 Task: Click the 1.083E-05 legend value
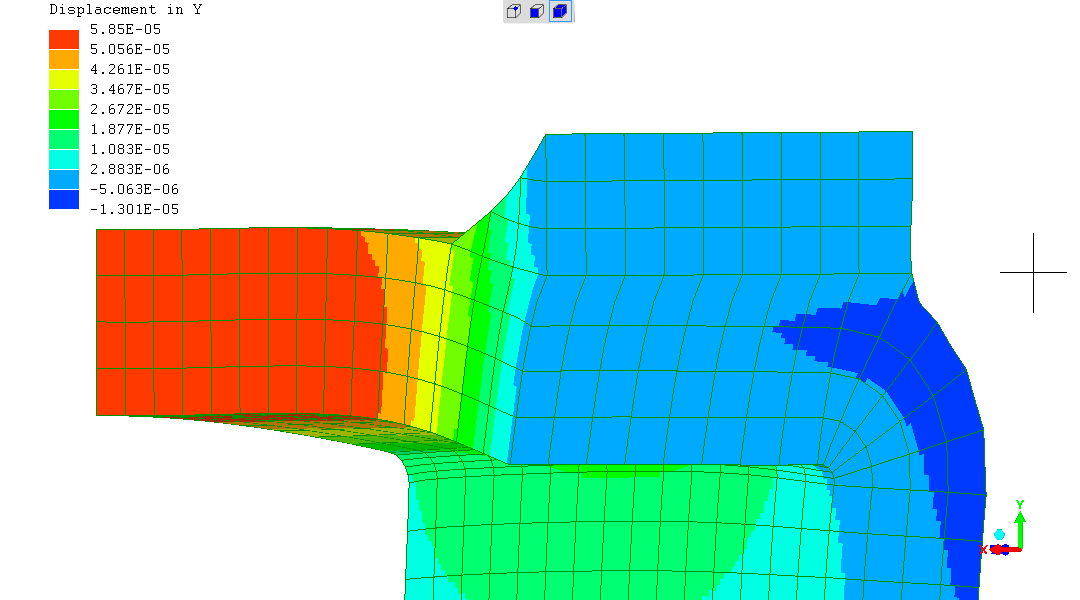pyautogui.click(x=129, y=149)
